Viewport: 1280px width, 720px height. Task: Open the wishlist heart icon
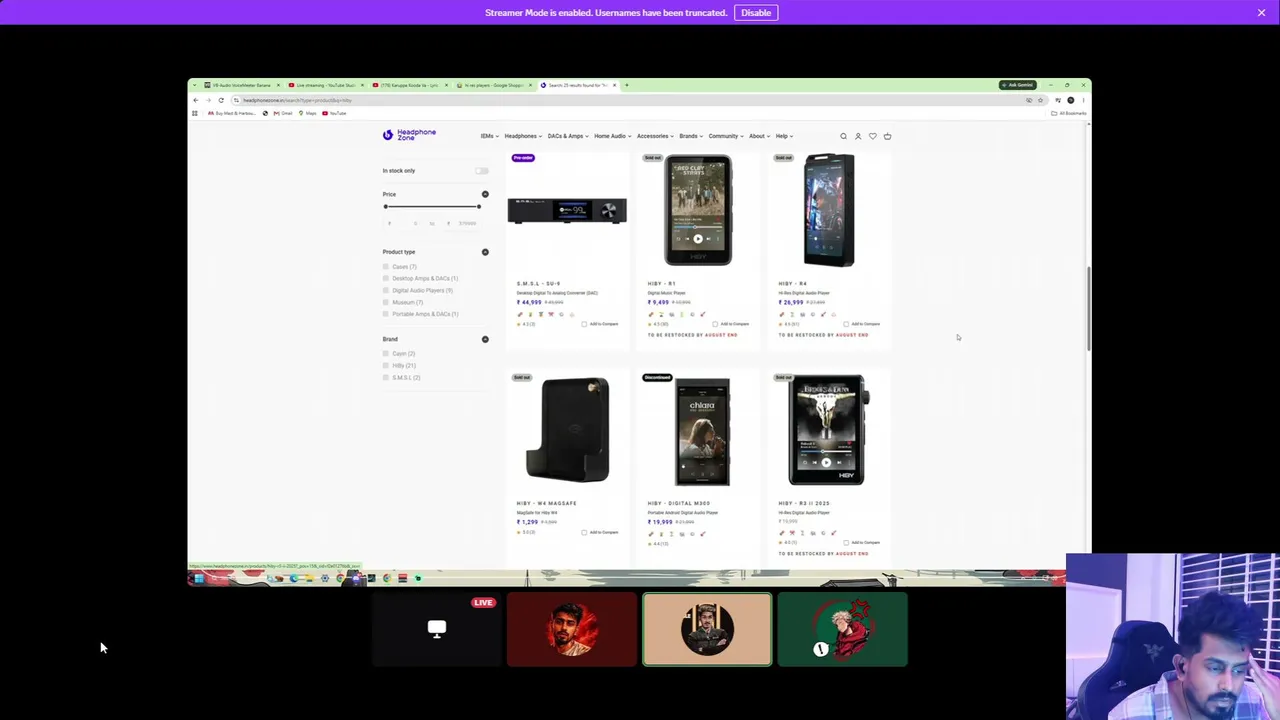point(872,136)
